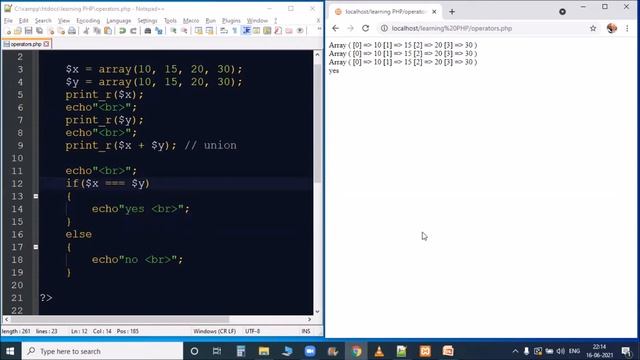Open Zoom app from taskbar
This screenshot has width=640, height=360.
tap(310, 351)
